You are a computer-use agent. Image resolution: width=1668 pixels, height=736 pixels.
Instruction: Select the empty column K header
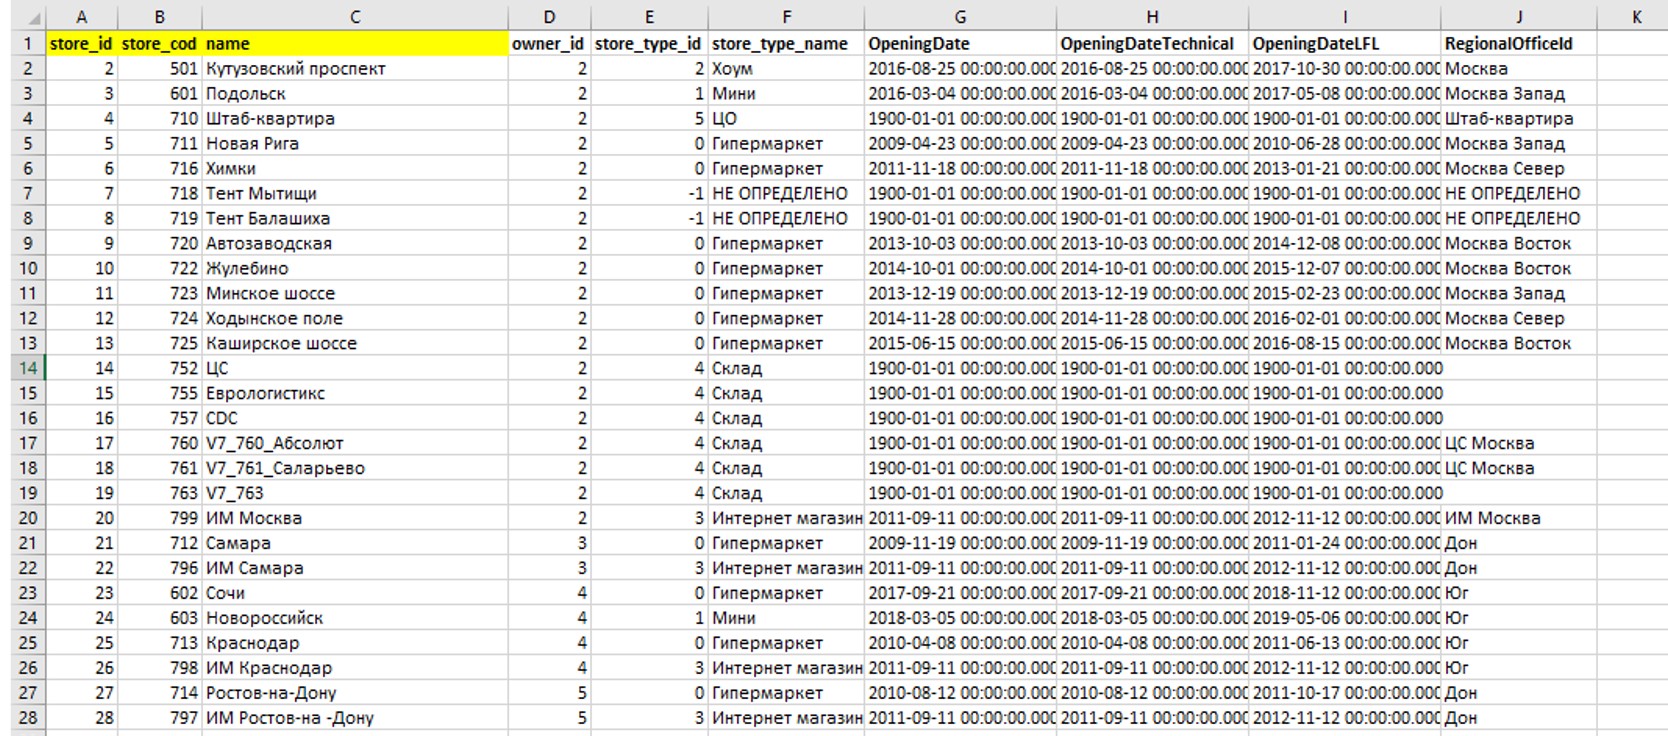coord(1636,17)
